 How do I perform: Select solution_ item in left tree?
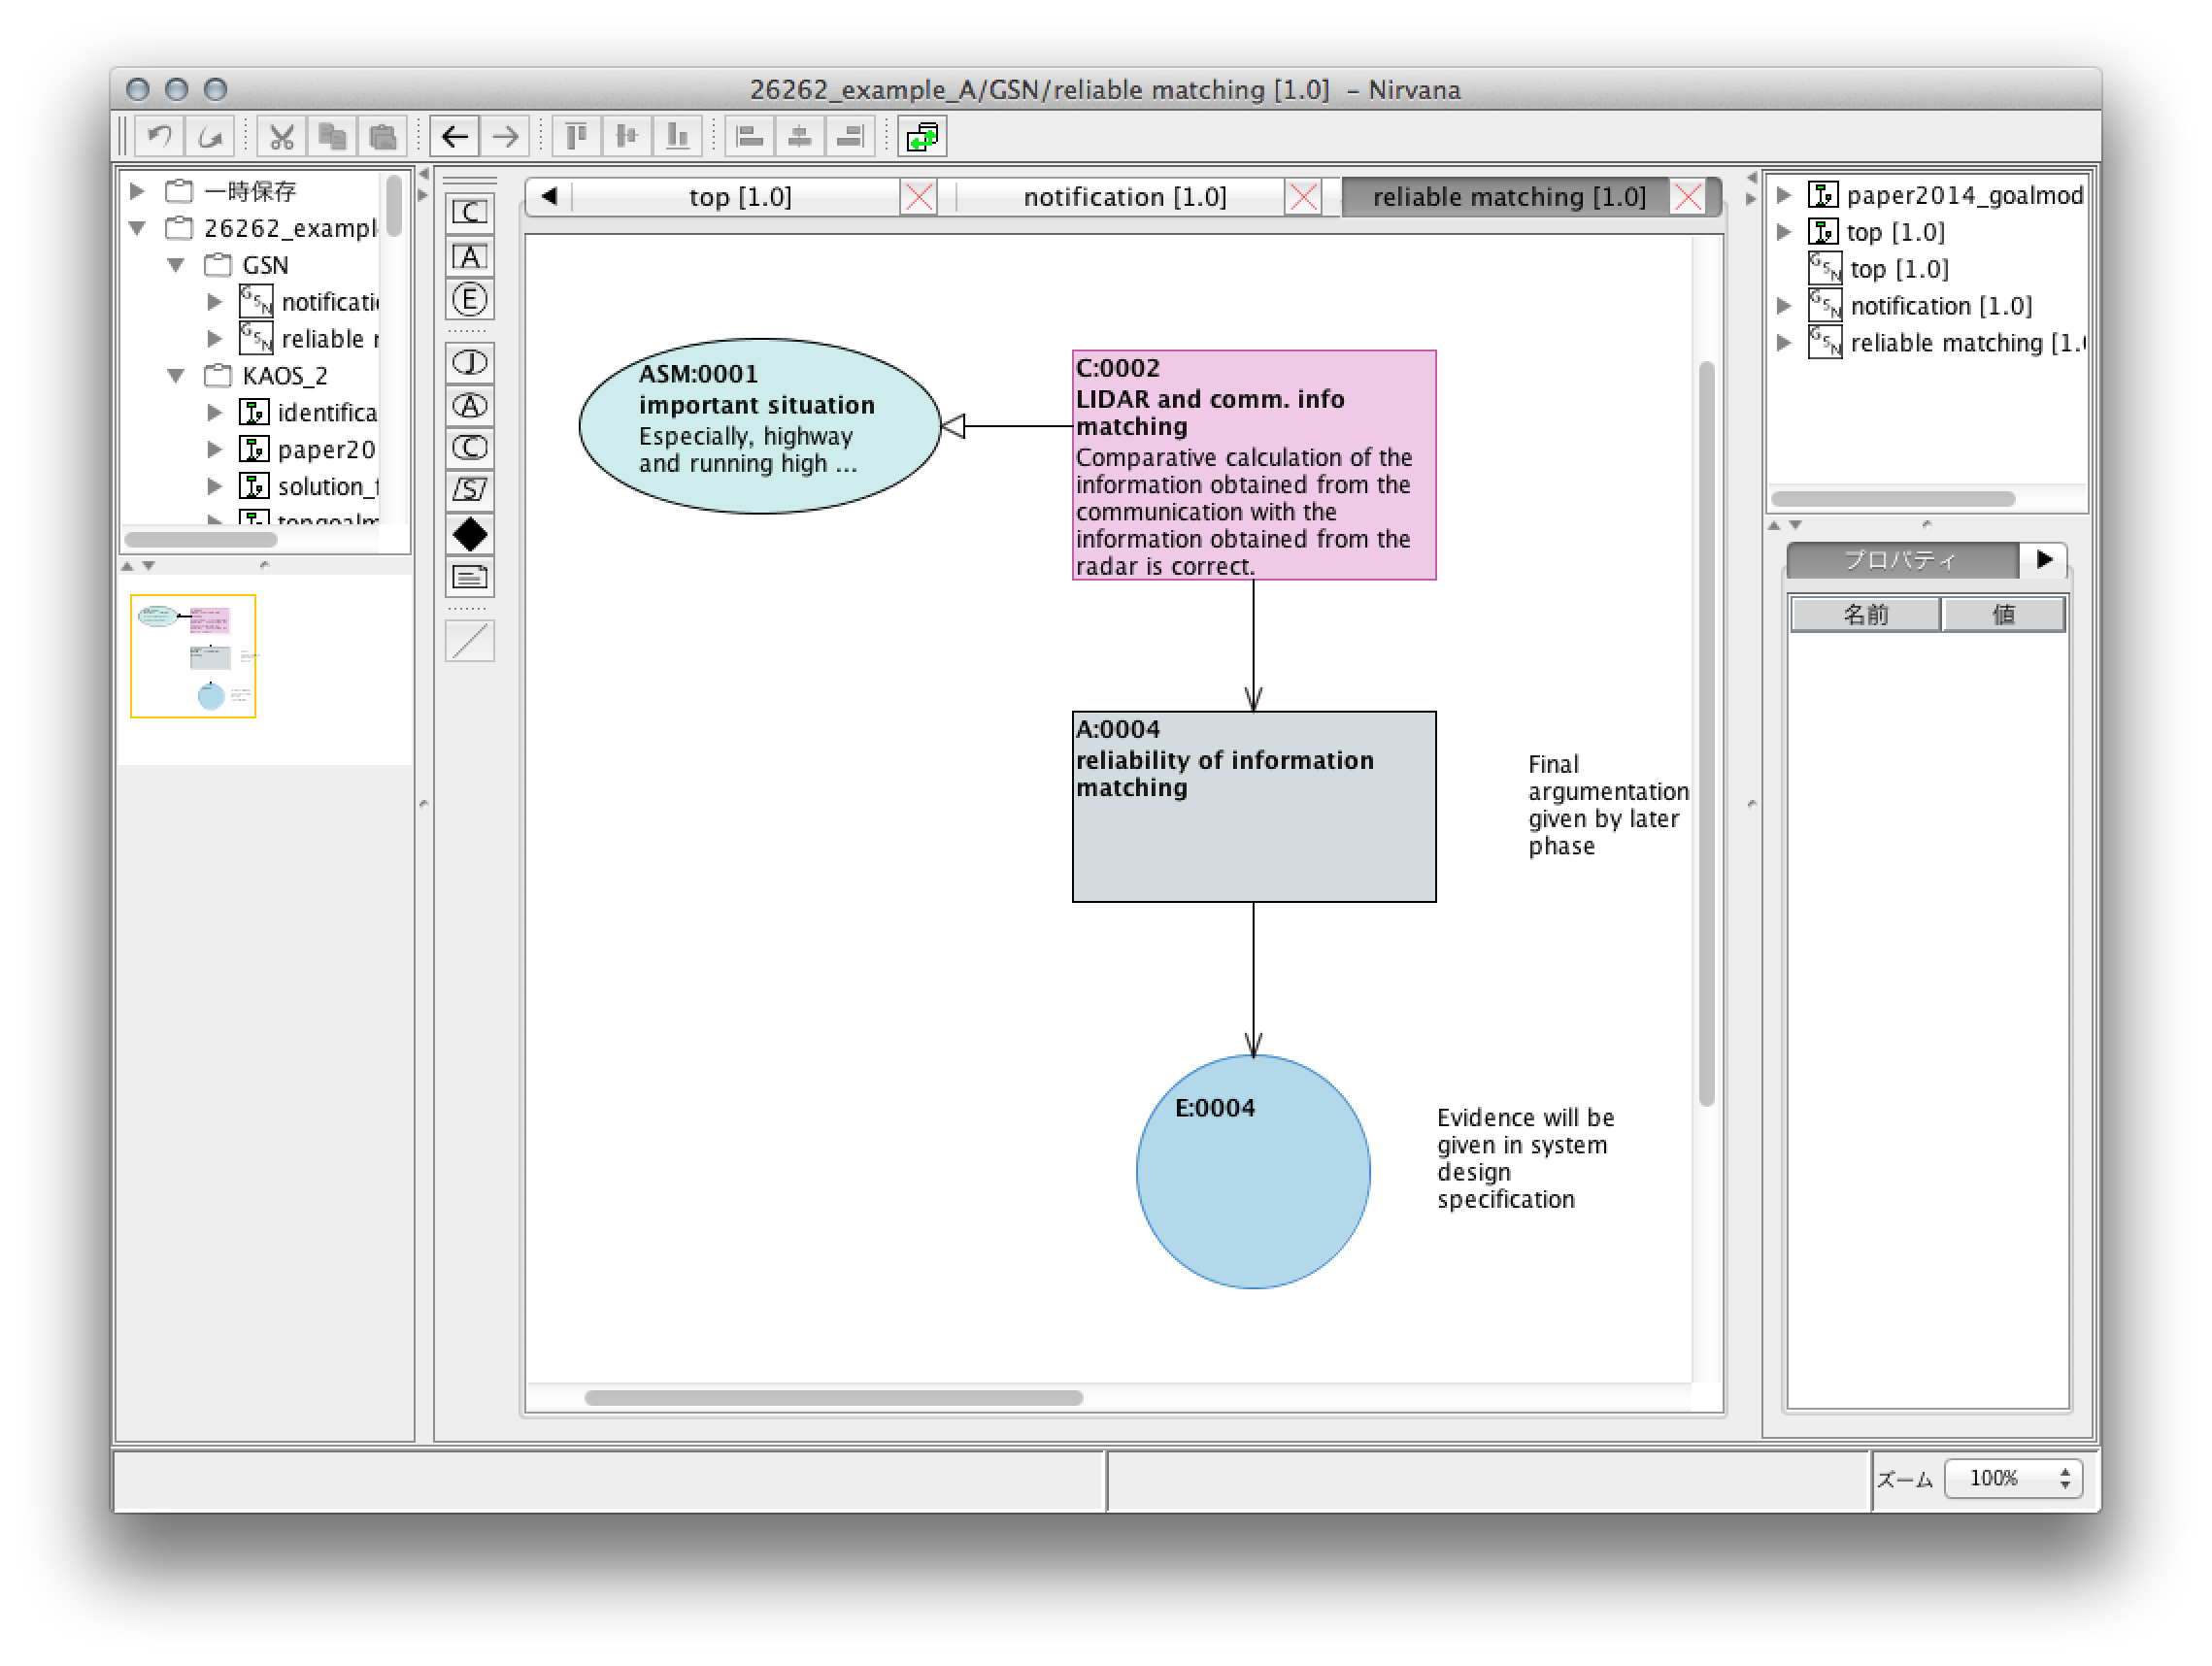click(308, 486)
